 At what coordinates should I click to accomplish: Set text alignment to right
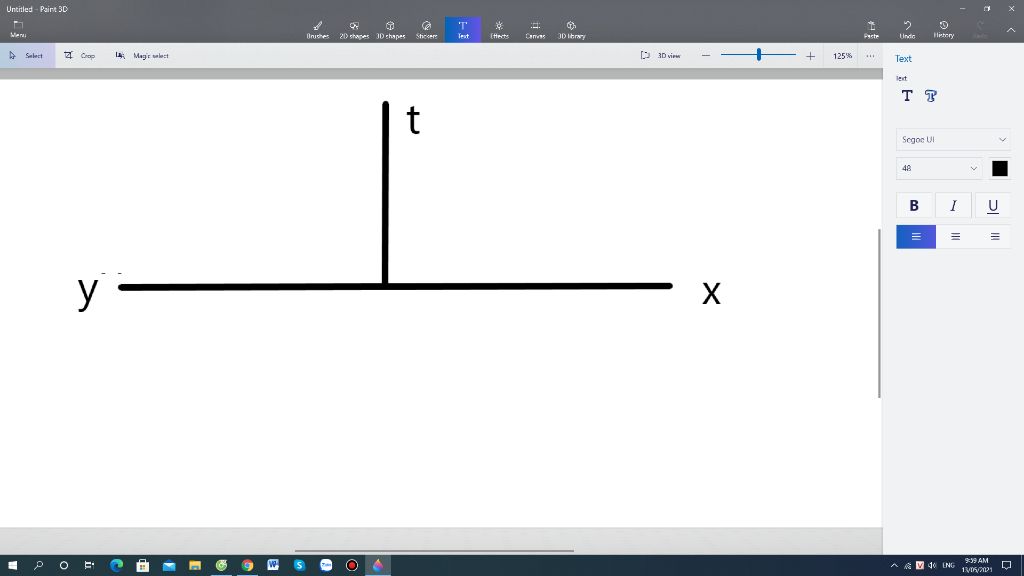[x=995, y=236]
